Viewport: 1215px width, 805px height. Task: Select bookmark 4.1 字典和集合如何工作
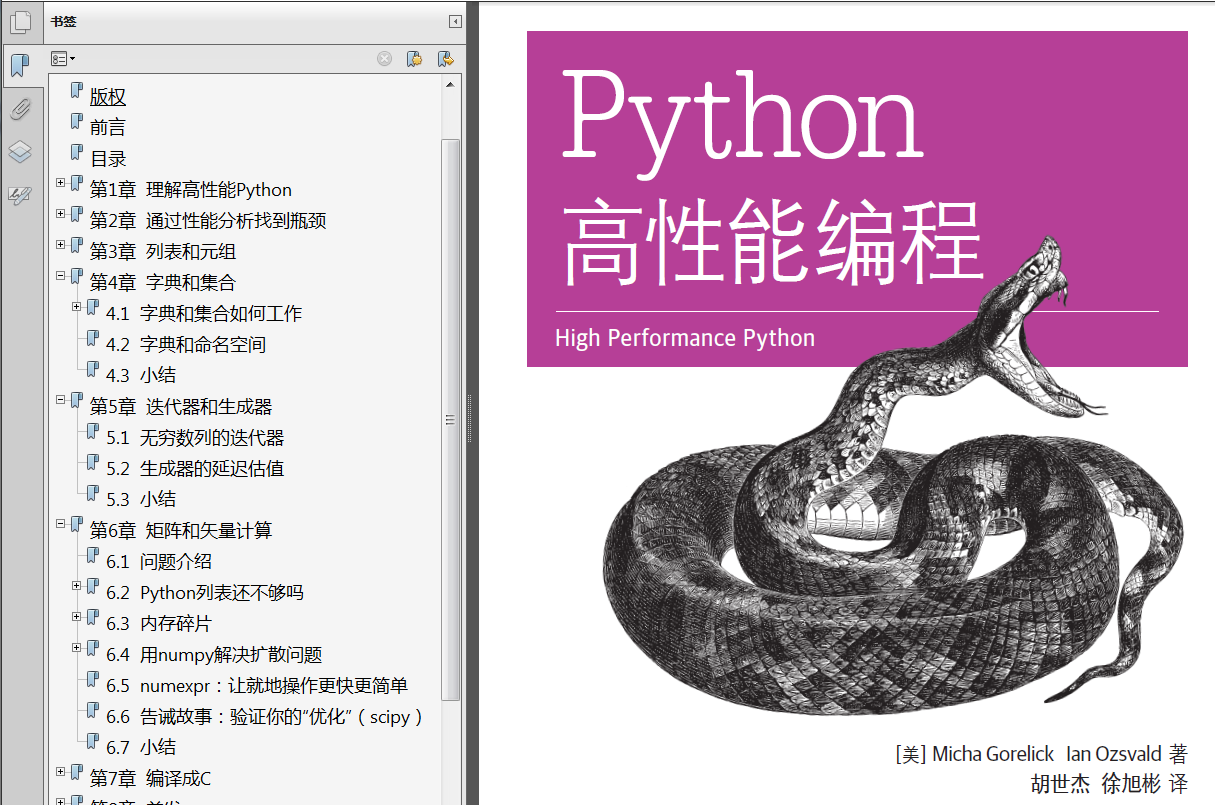204,314
